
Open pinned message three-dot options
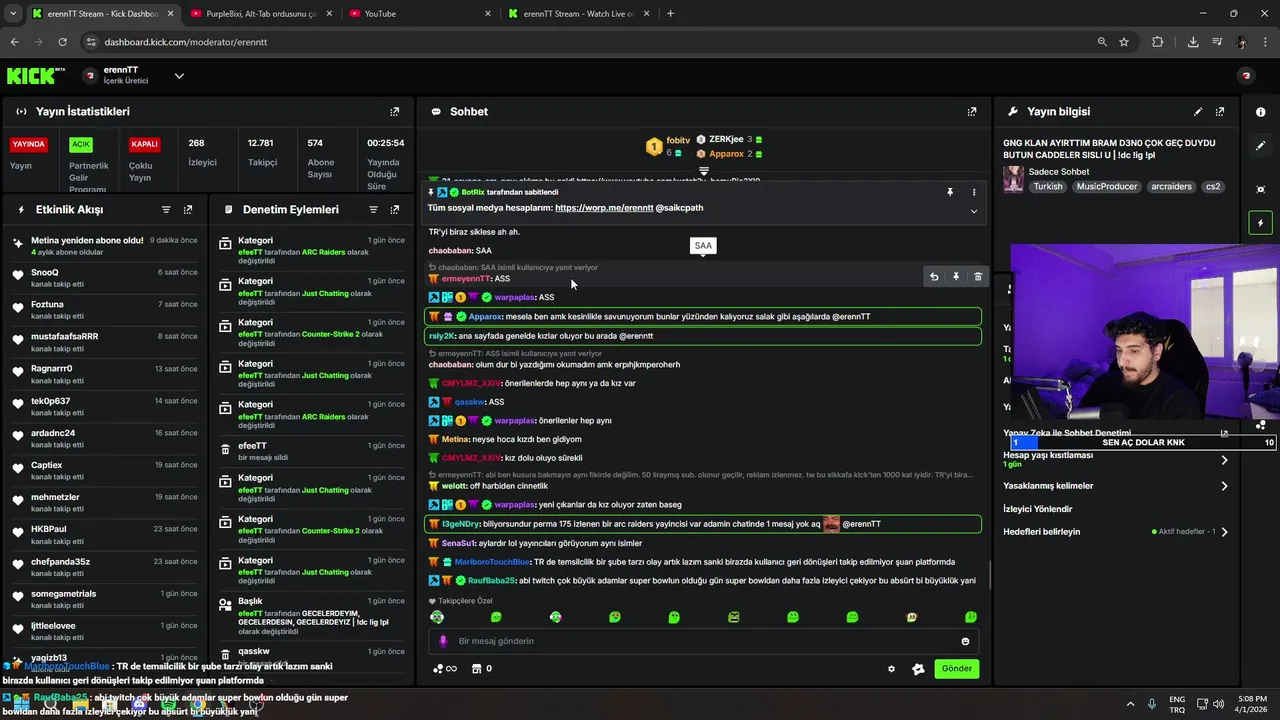pyautogui.click(x=974, y=192)
